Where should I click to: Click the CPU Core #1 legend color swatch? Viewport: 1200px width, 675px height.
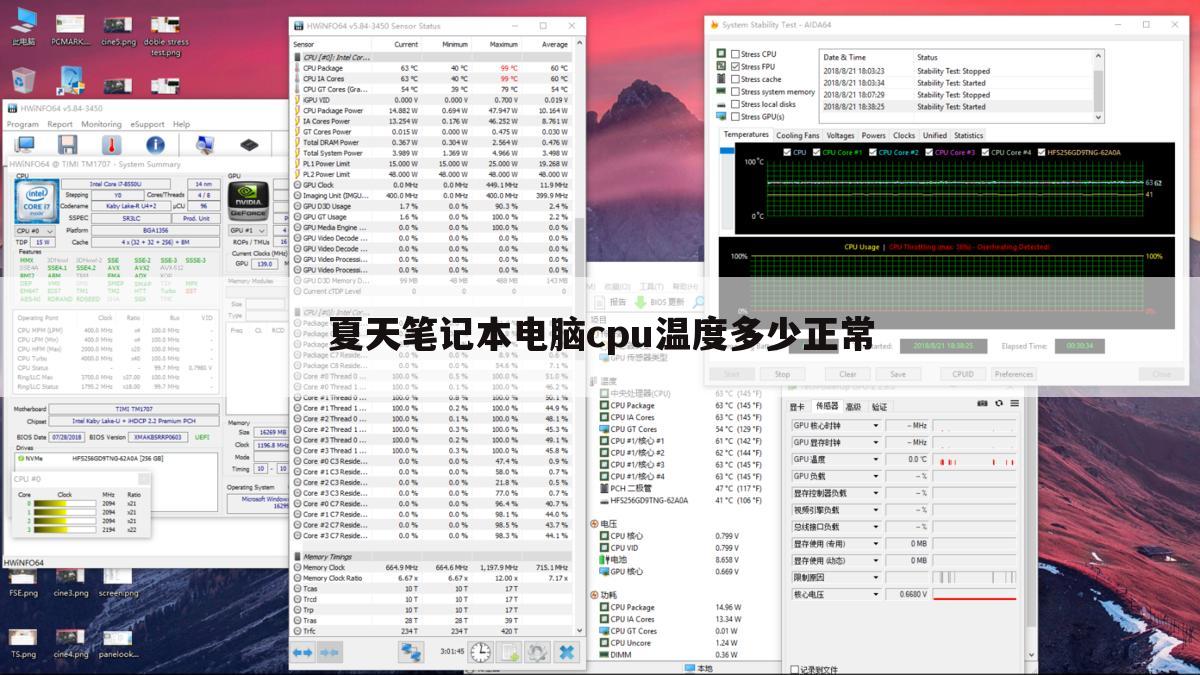pyautogui.click(x=816, y=152)
